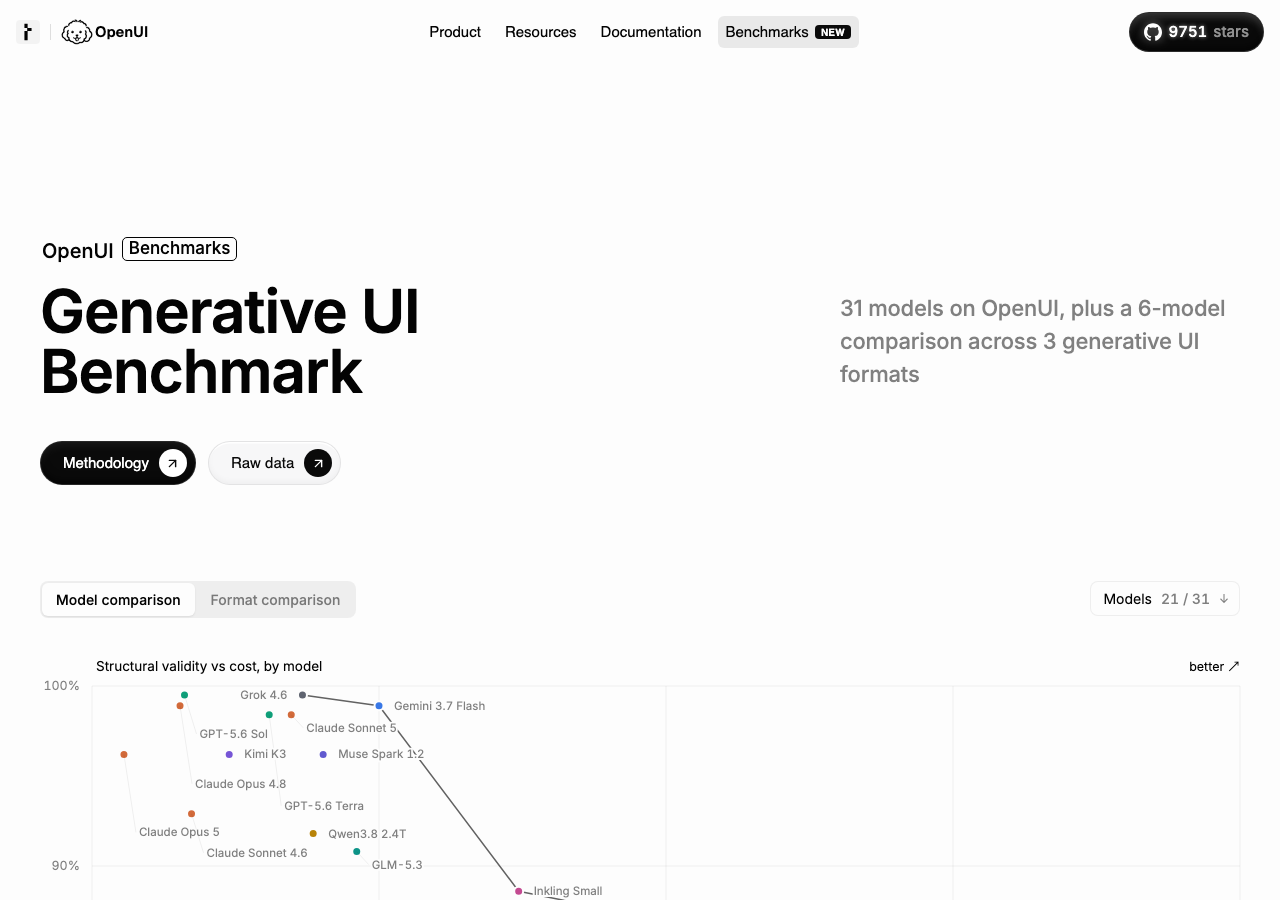
Task: Select the Inkling Small data point
Action: click(518, 891)
